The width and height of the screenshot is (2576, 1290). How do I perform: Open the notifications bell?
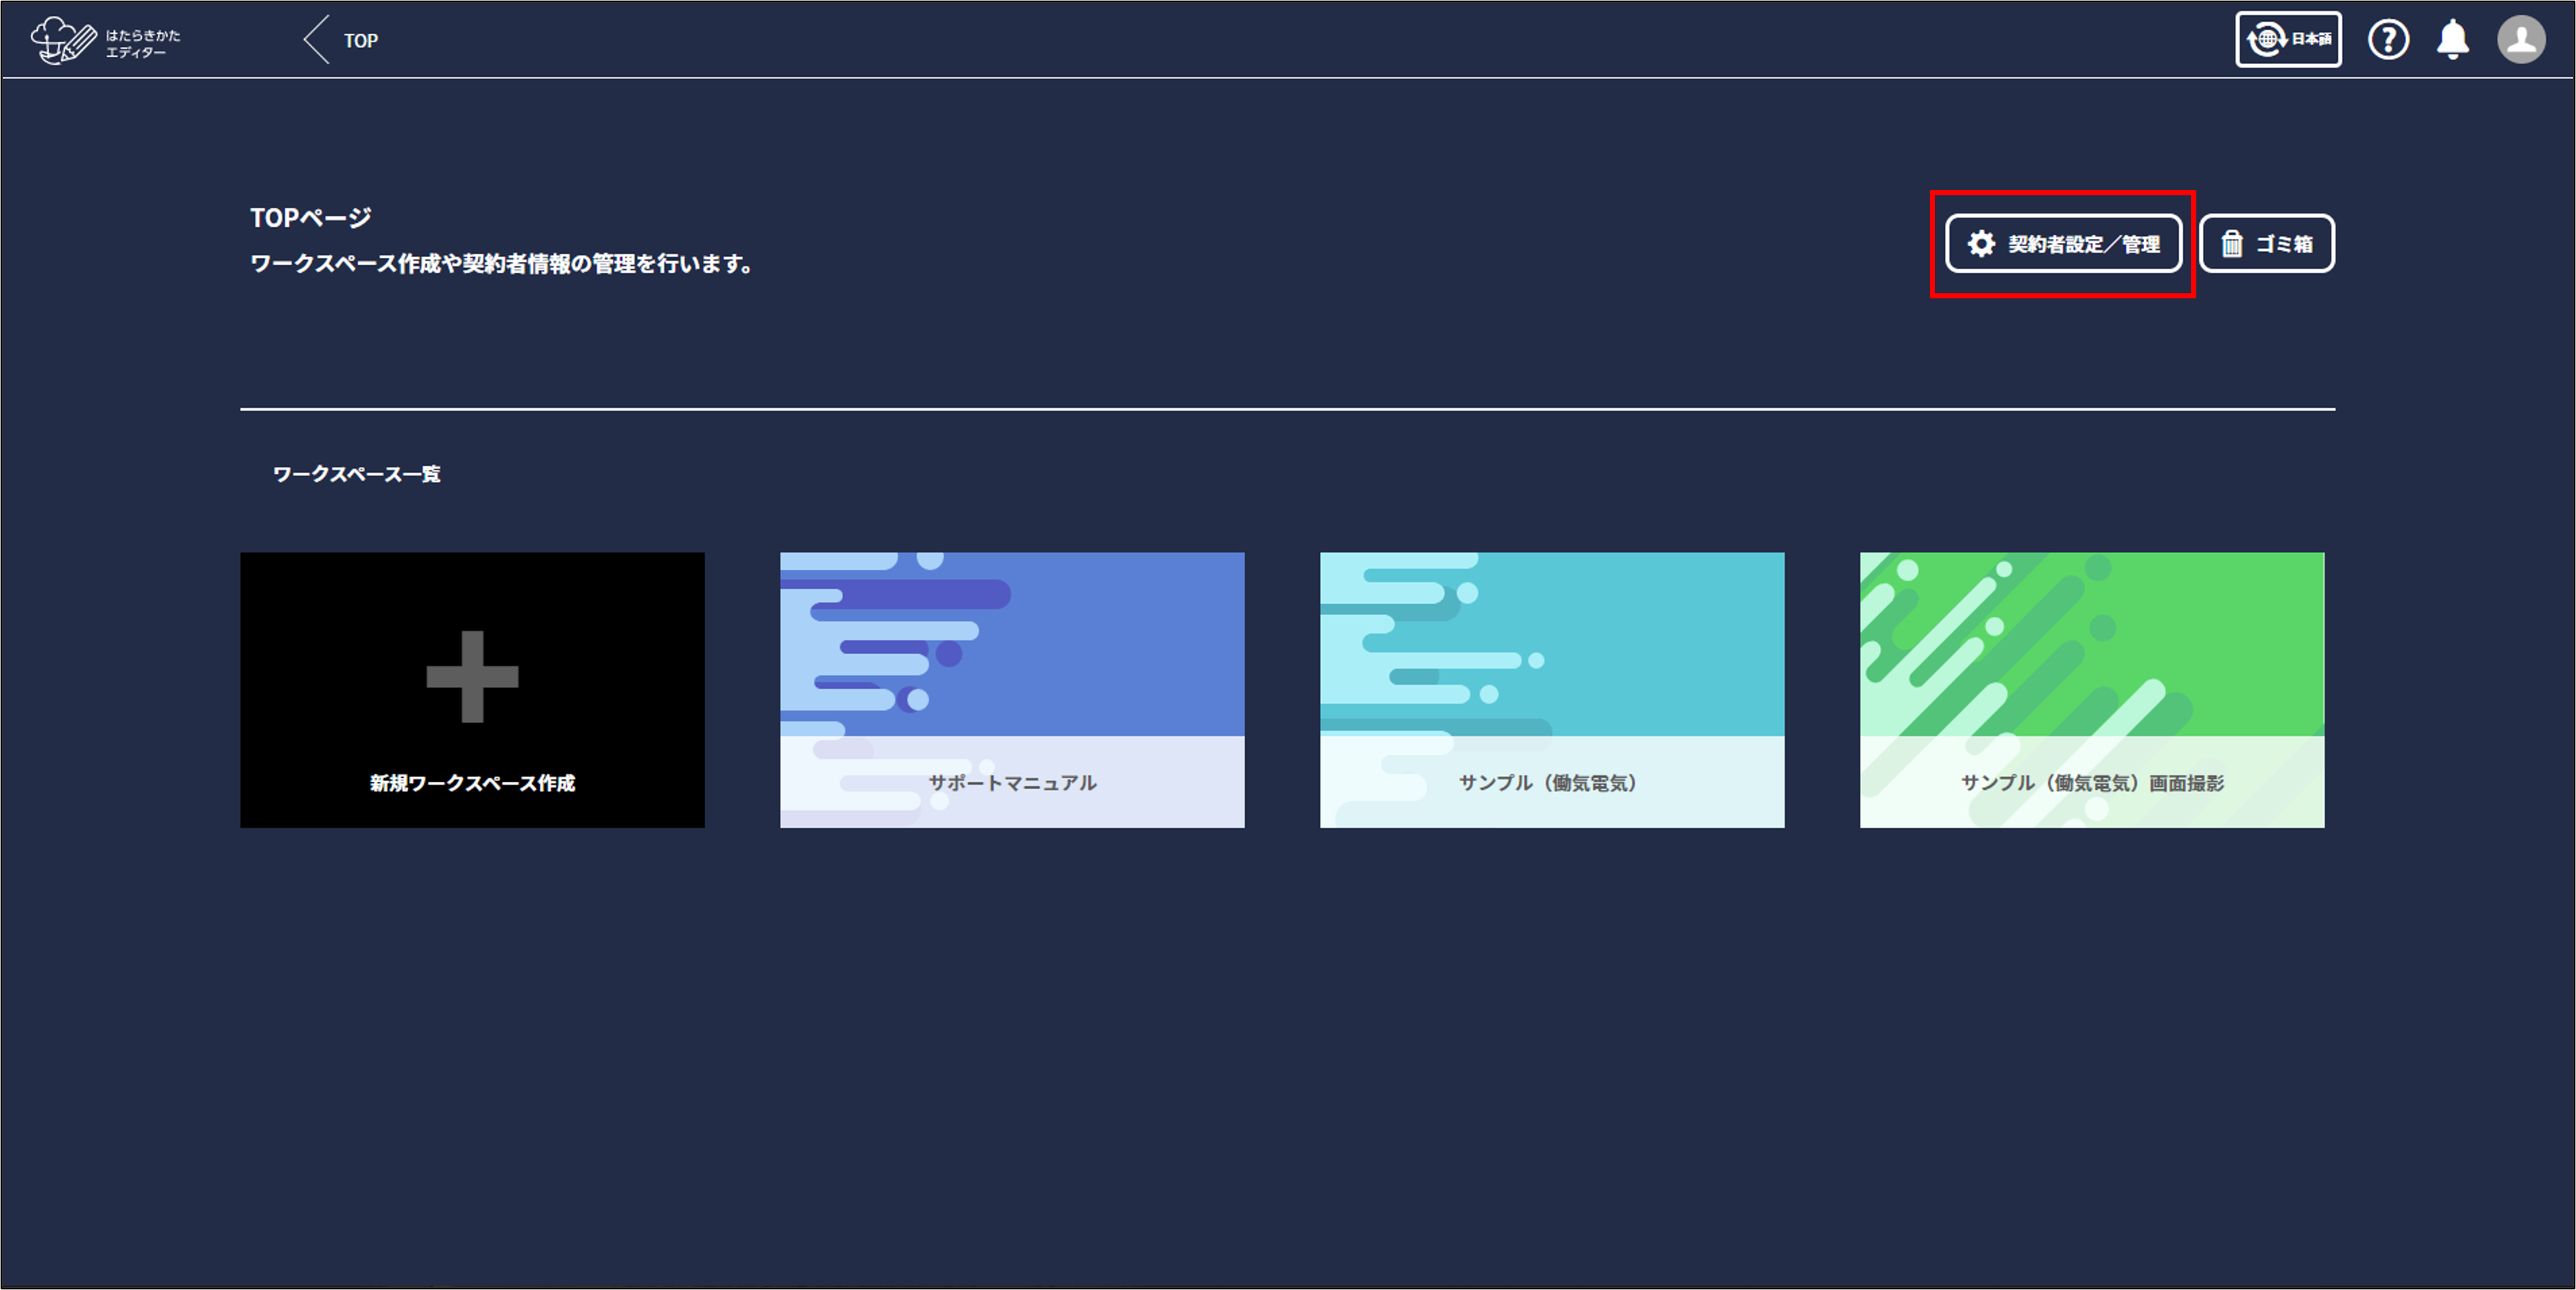(x=2452, y=40)
